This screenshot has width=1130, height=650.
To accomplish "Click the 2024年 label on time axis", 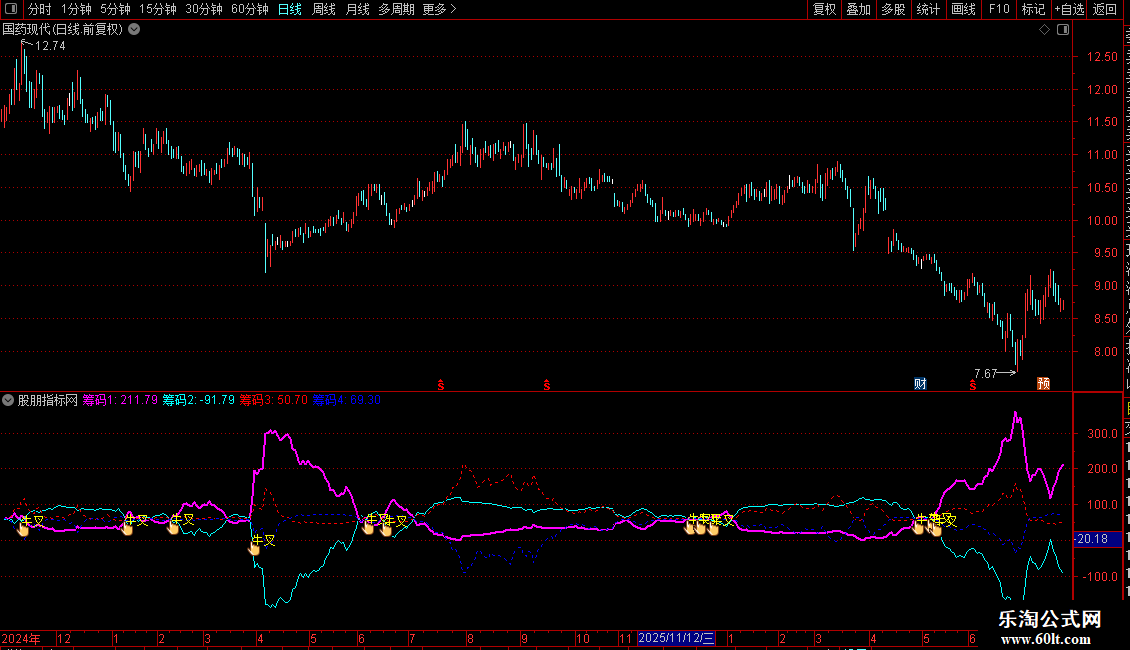I will pyautogui.click(x=21, y=638).
